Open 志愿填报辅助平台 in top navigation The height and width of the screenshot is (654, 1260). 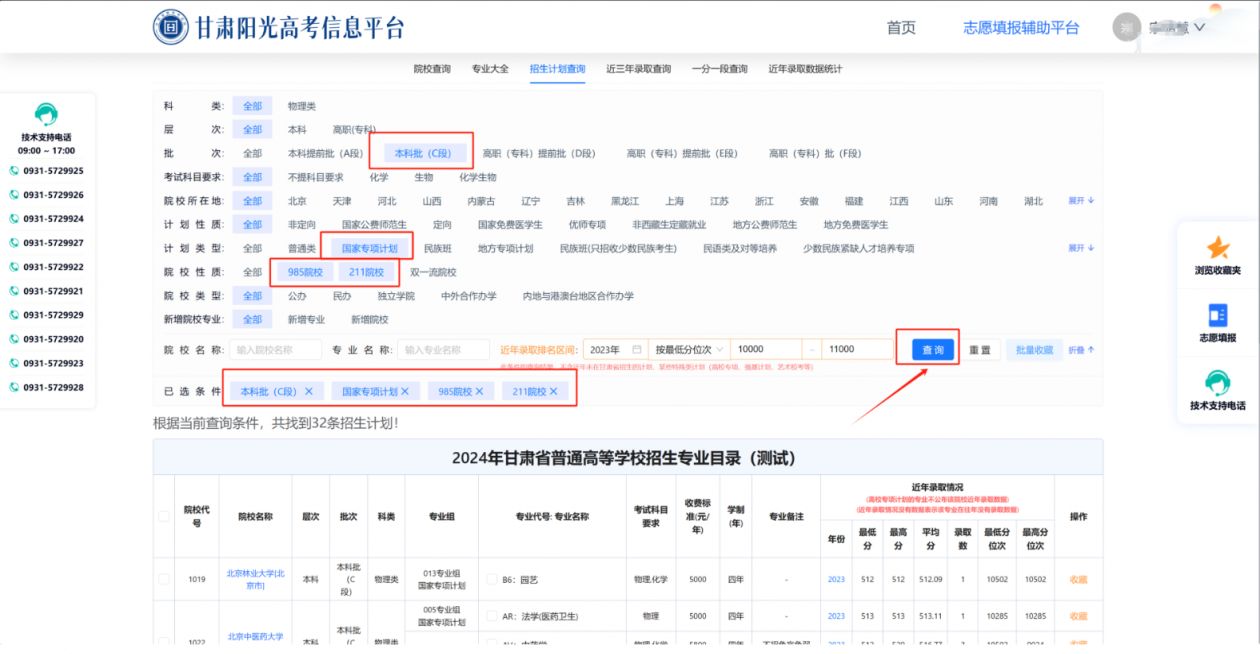(x=1021, y=28)
